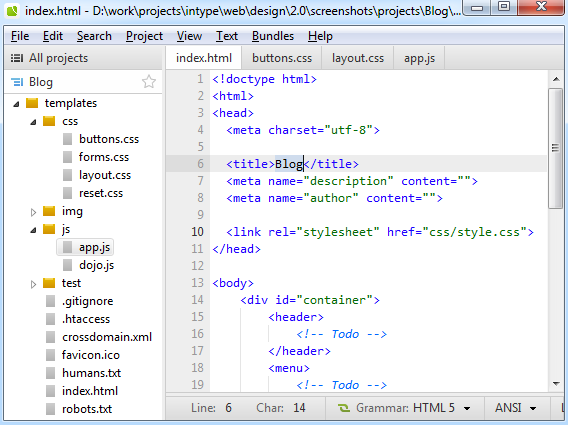The height and width of the screenshot is (425, 568).
Task: Open dojo.js in the project tree
Action: click(x=96, y=265)
